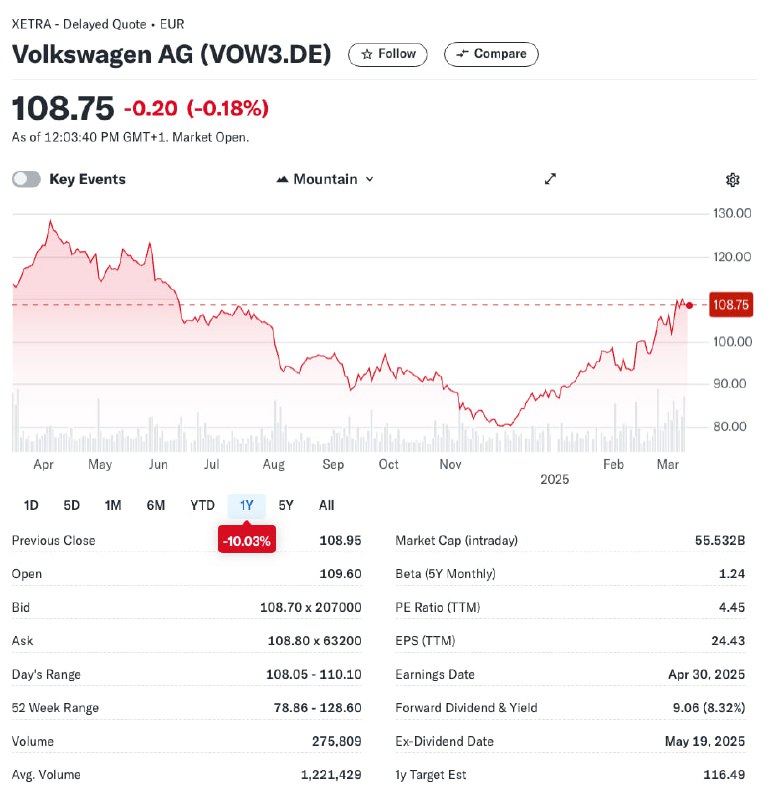Viewport: 768px width, 800px height.
Task: Toggle the Key Events switch
Action: (27, 180)
